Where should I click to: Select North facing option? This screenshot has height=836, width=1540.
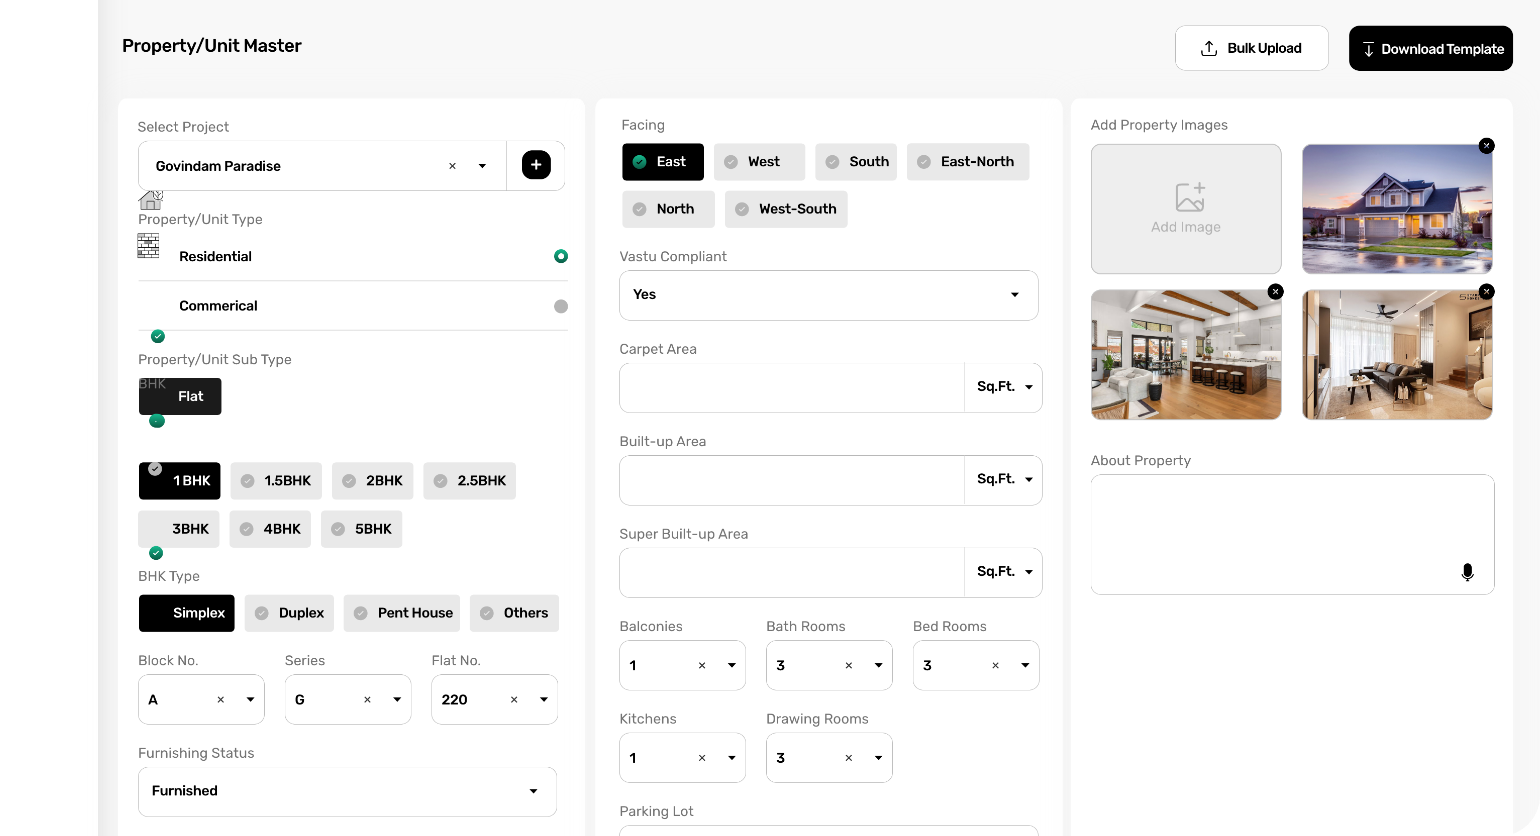669,209
